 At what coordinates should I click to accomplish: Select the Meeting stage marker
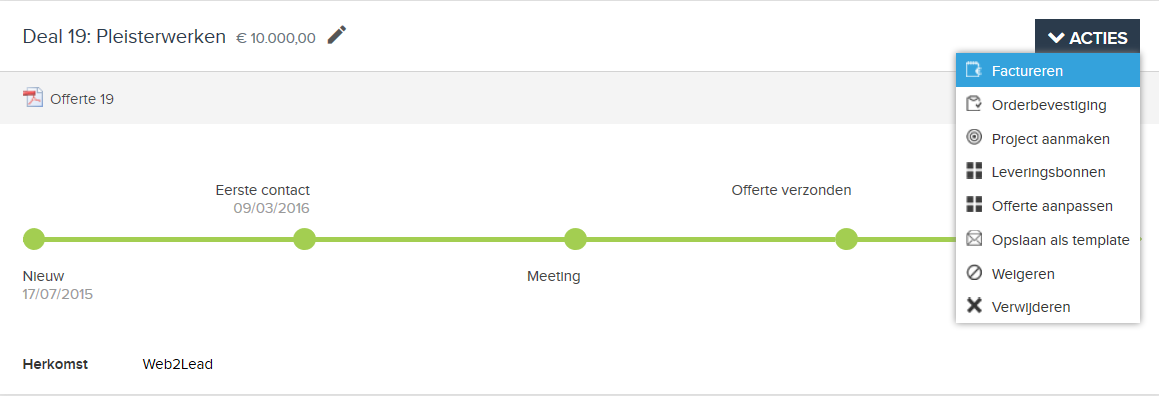pyautogui.click(x=575, y=239)
